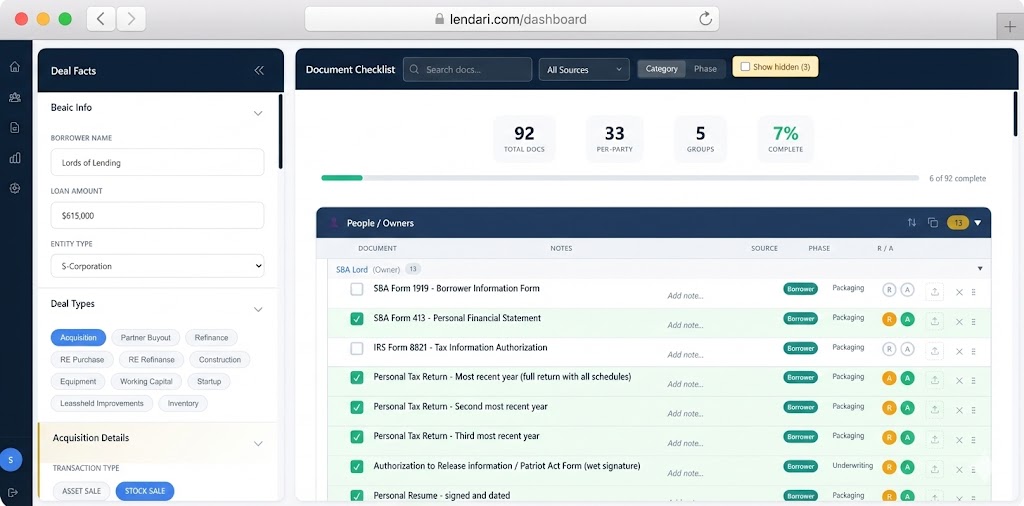Switch to the Category view tab
This screenshot has width=1024, height=506.
pos(662,69)
